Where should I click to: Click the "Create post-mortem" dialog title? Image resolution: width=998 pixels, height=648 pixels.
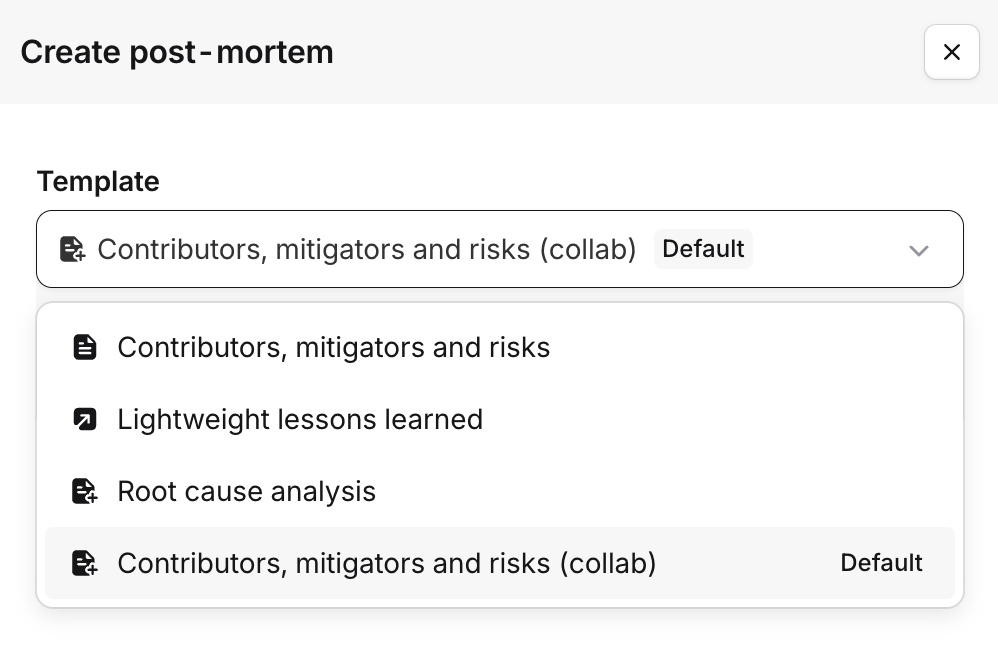[x=177, y=52]
